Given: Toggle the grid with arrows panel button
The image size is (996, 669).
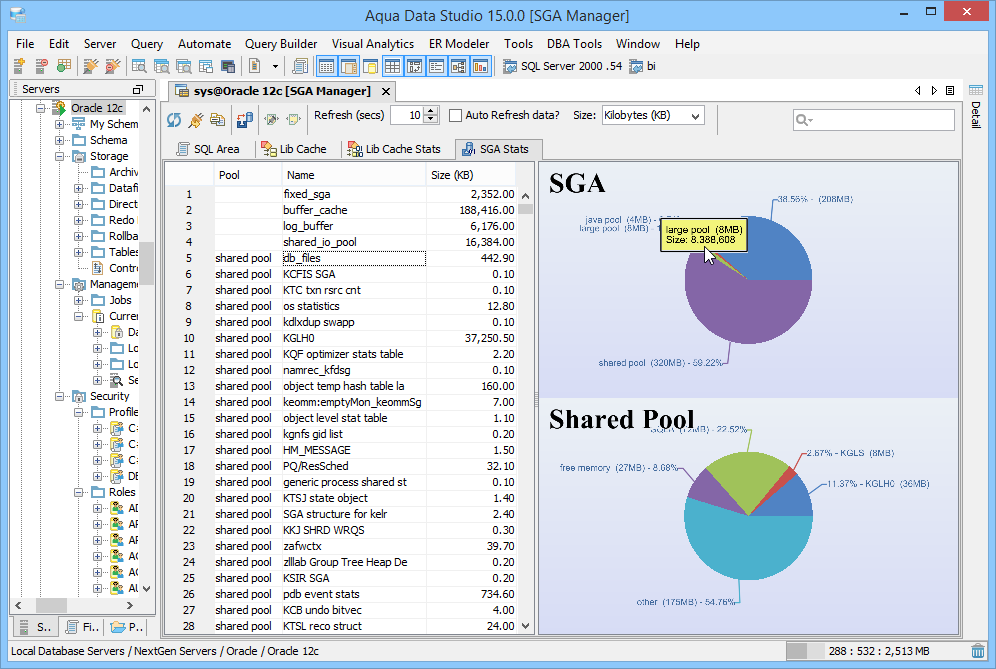Looking at the screenshot, I should (415, 65).
